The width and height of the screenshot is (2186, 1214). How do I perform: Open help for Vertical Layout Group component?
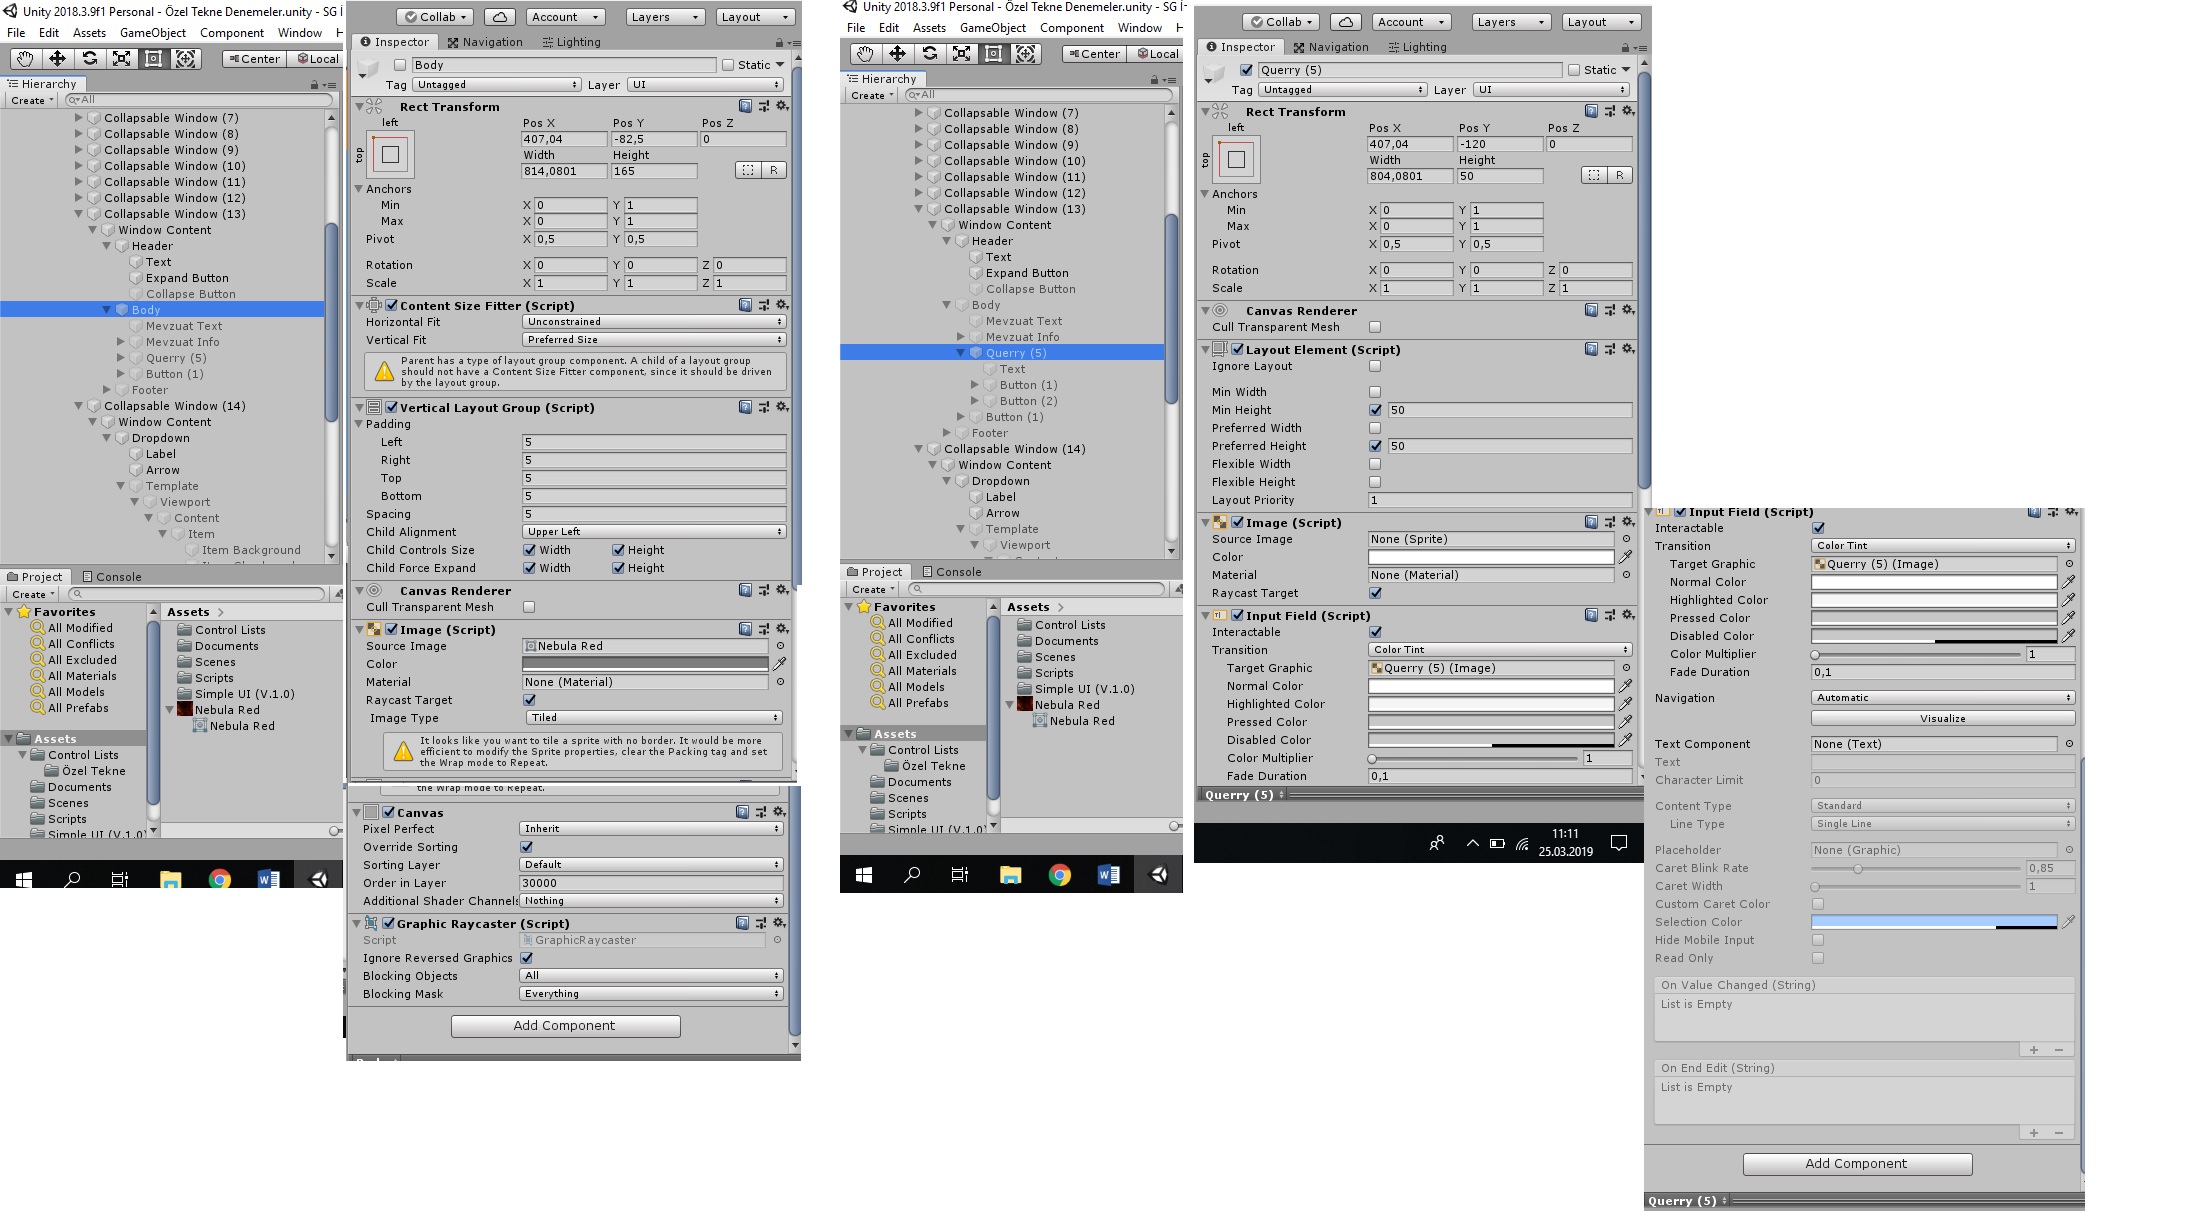pyautogui.click(x=745, y=407)
